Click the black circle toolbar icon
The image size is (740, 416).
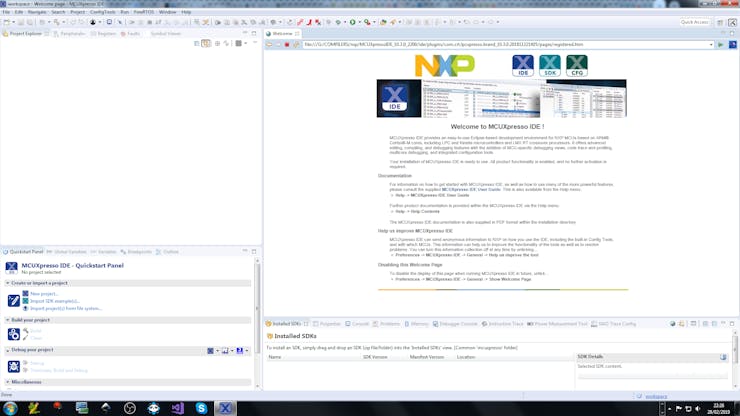tap(93, 22)
